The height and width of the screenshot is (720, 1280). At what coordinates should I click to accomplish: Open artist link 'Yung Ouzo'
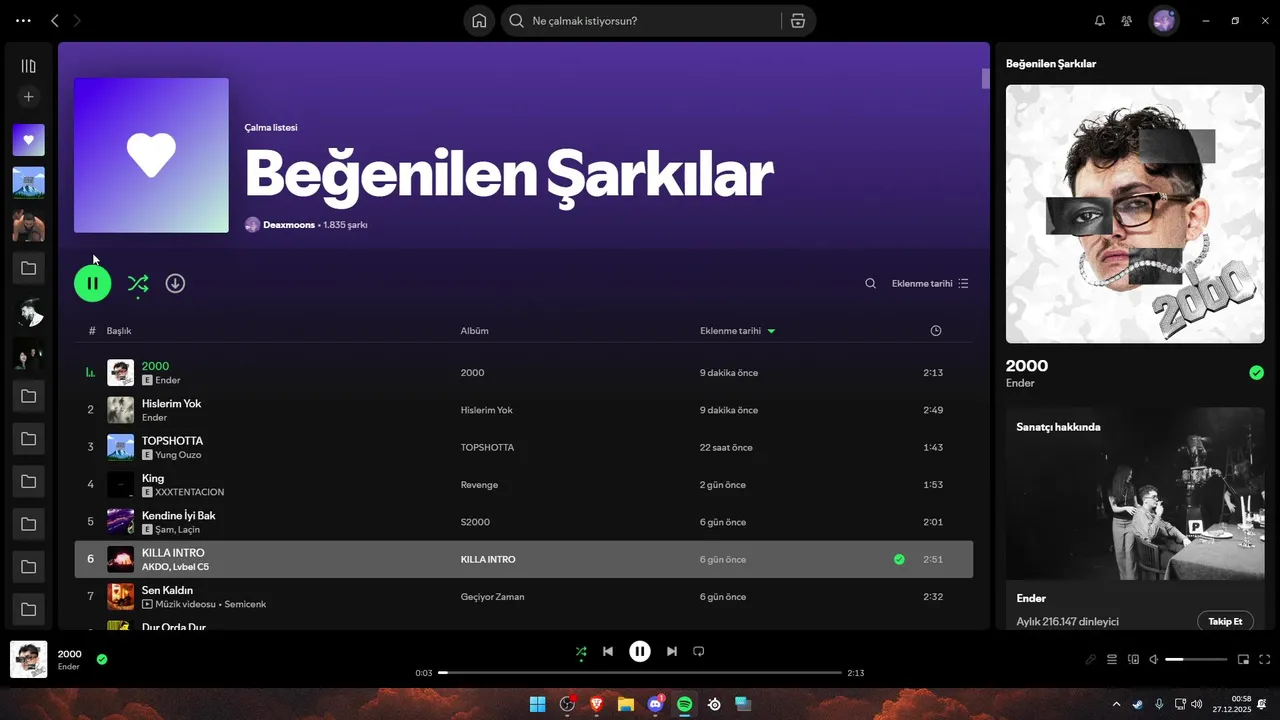click(178, 455)
